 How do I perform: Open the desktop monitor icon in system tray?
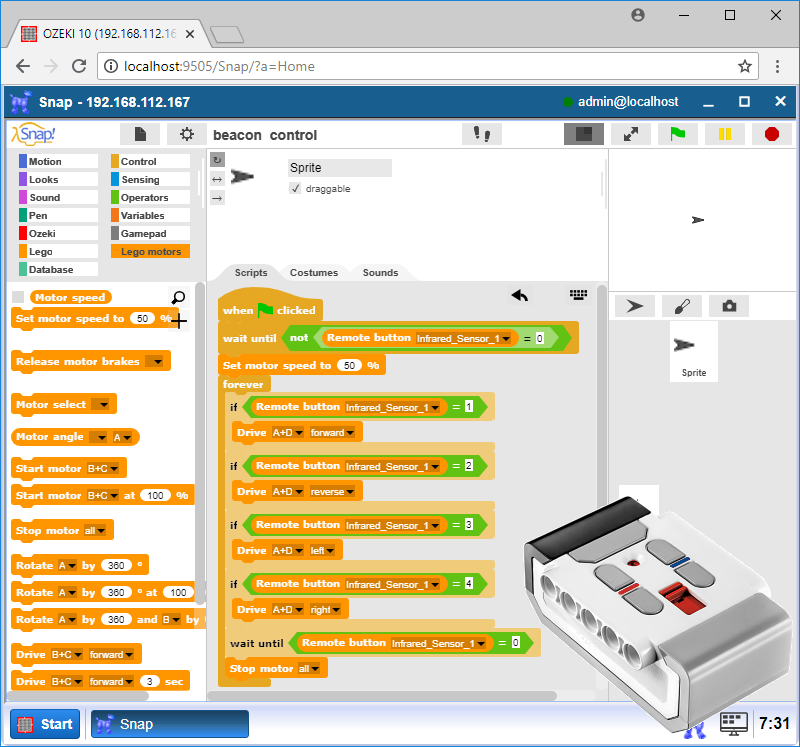[734, 724]
